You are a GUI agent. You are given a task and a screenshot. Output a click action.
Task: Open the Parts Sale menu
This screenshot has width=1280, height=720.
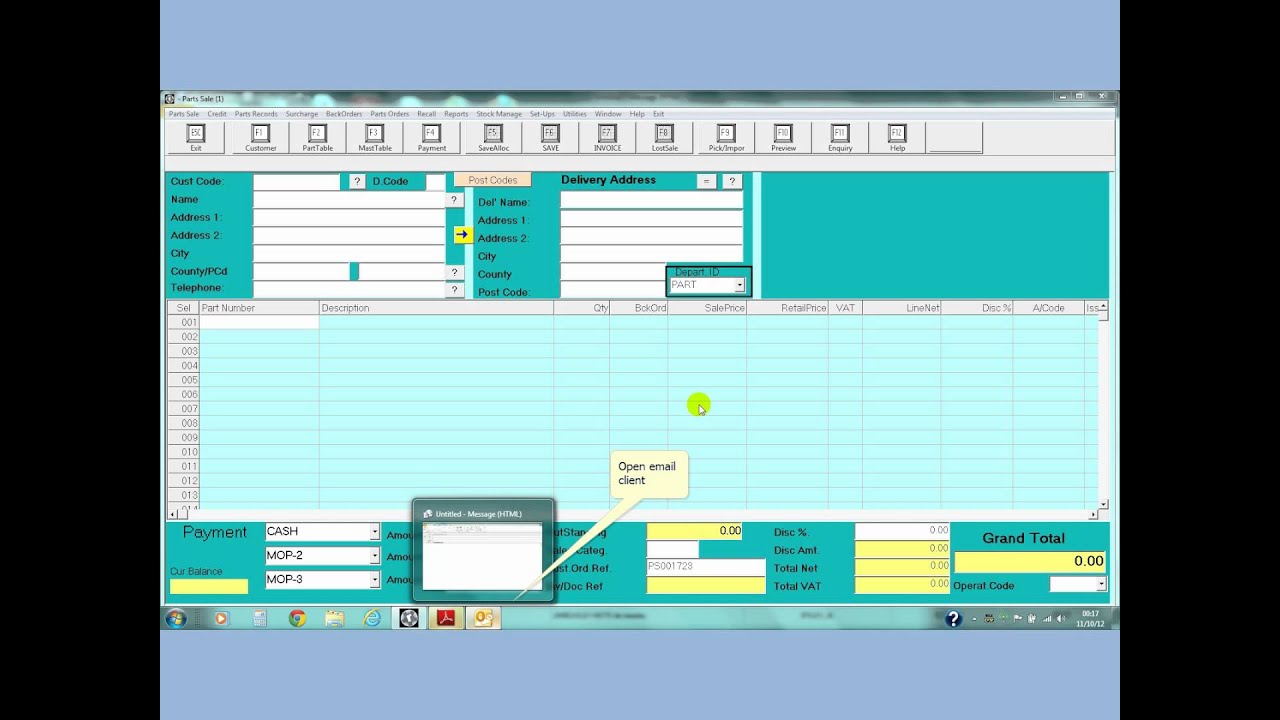tap(184, 114)
